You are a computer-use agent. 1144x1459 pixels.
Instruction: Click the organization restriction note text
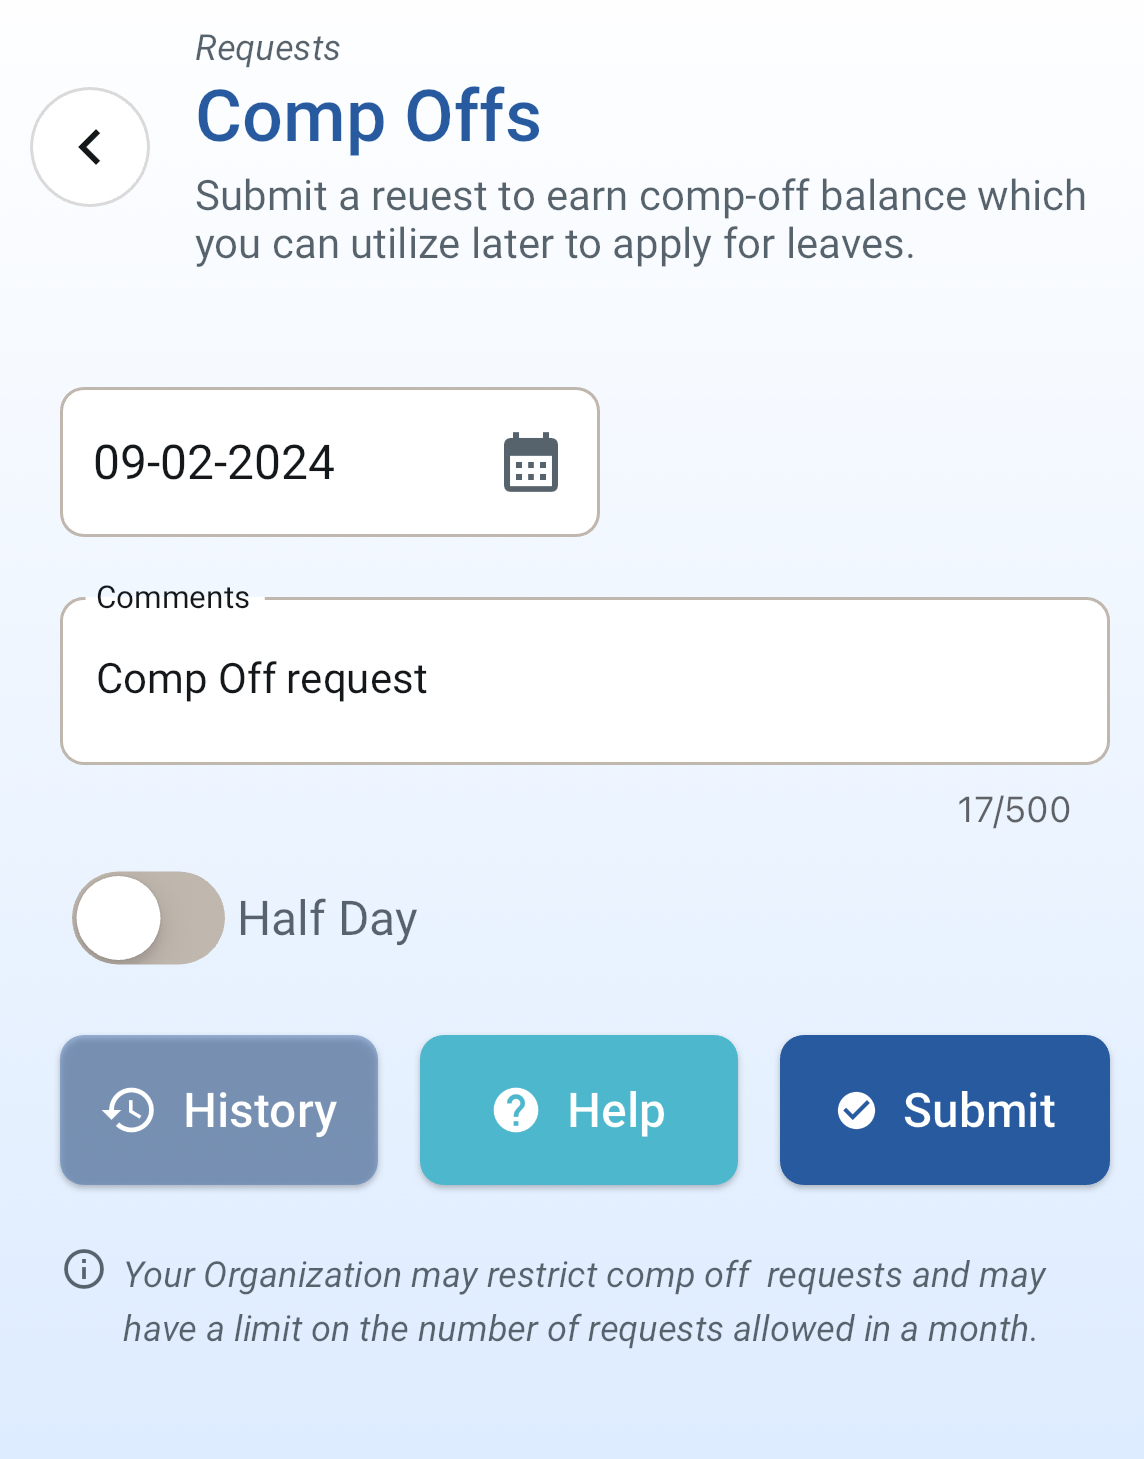click(x=584, y=1302)
